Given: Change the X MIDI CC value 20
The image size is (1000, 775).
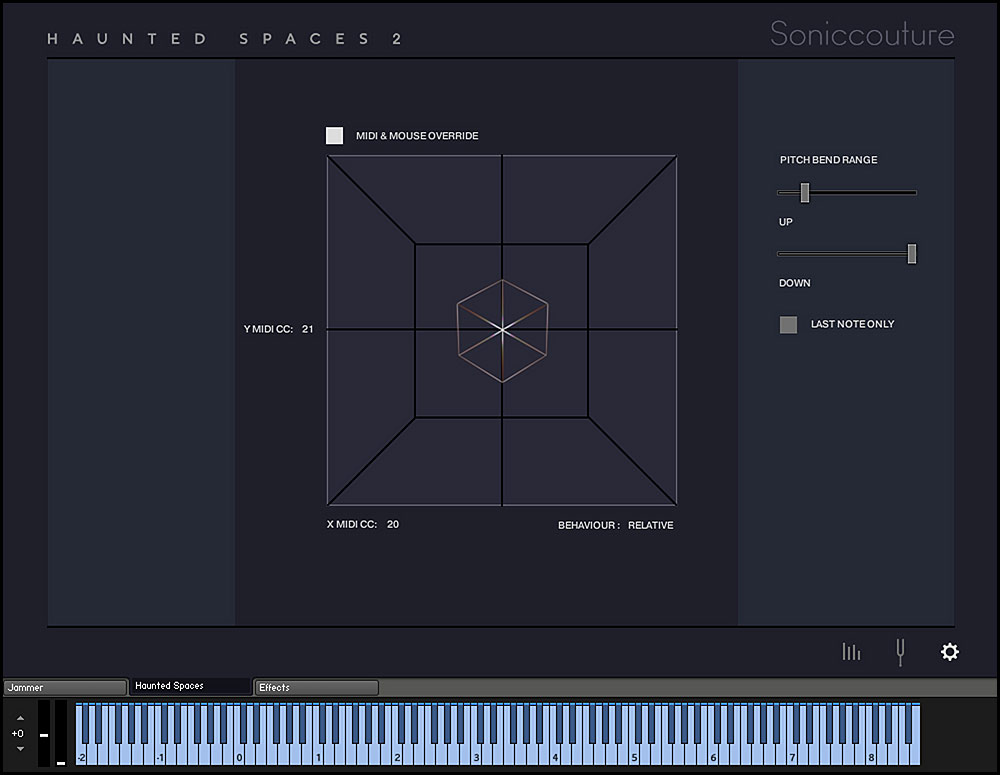Looking at the screenshot, I should pyautogui.click(x=393, y=524).
